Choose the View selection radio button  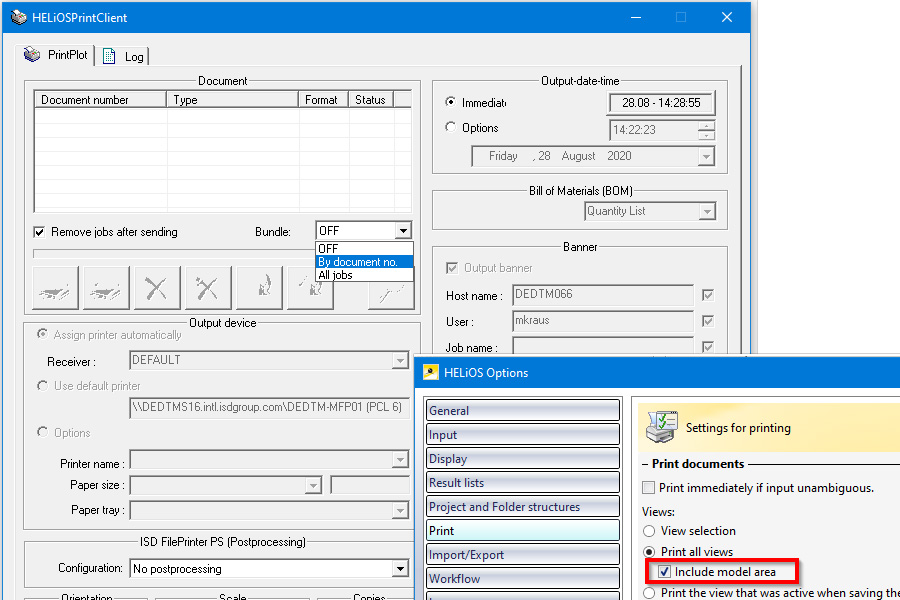pos(649,531)
